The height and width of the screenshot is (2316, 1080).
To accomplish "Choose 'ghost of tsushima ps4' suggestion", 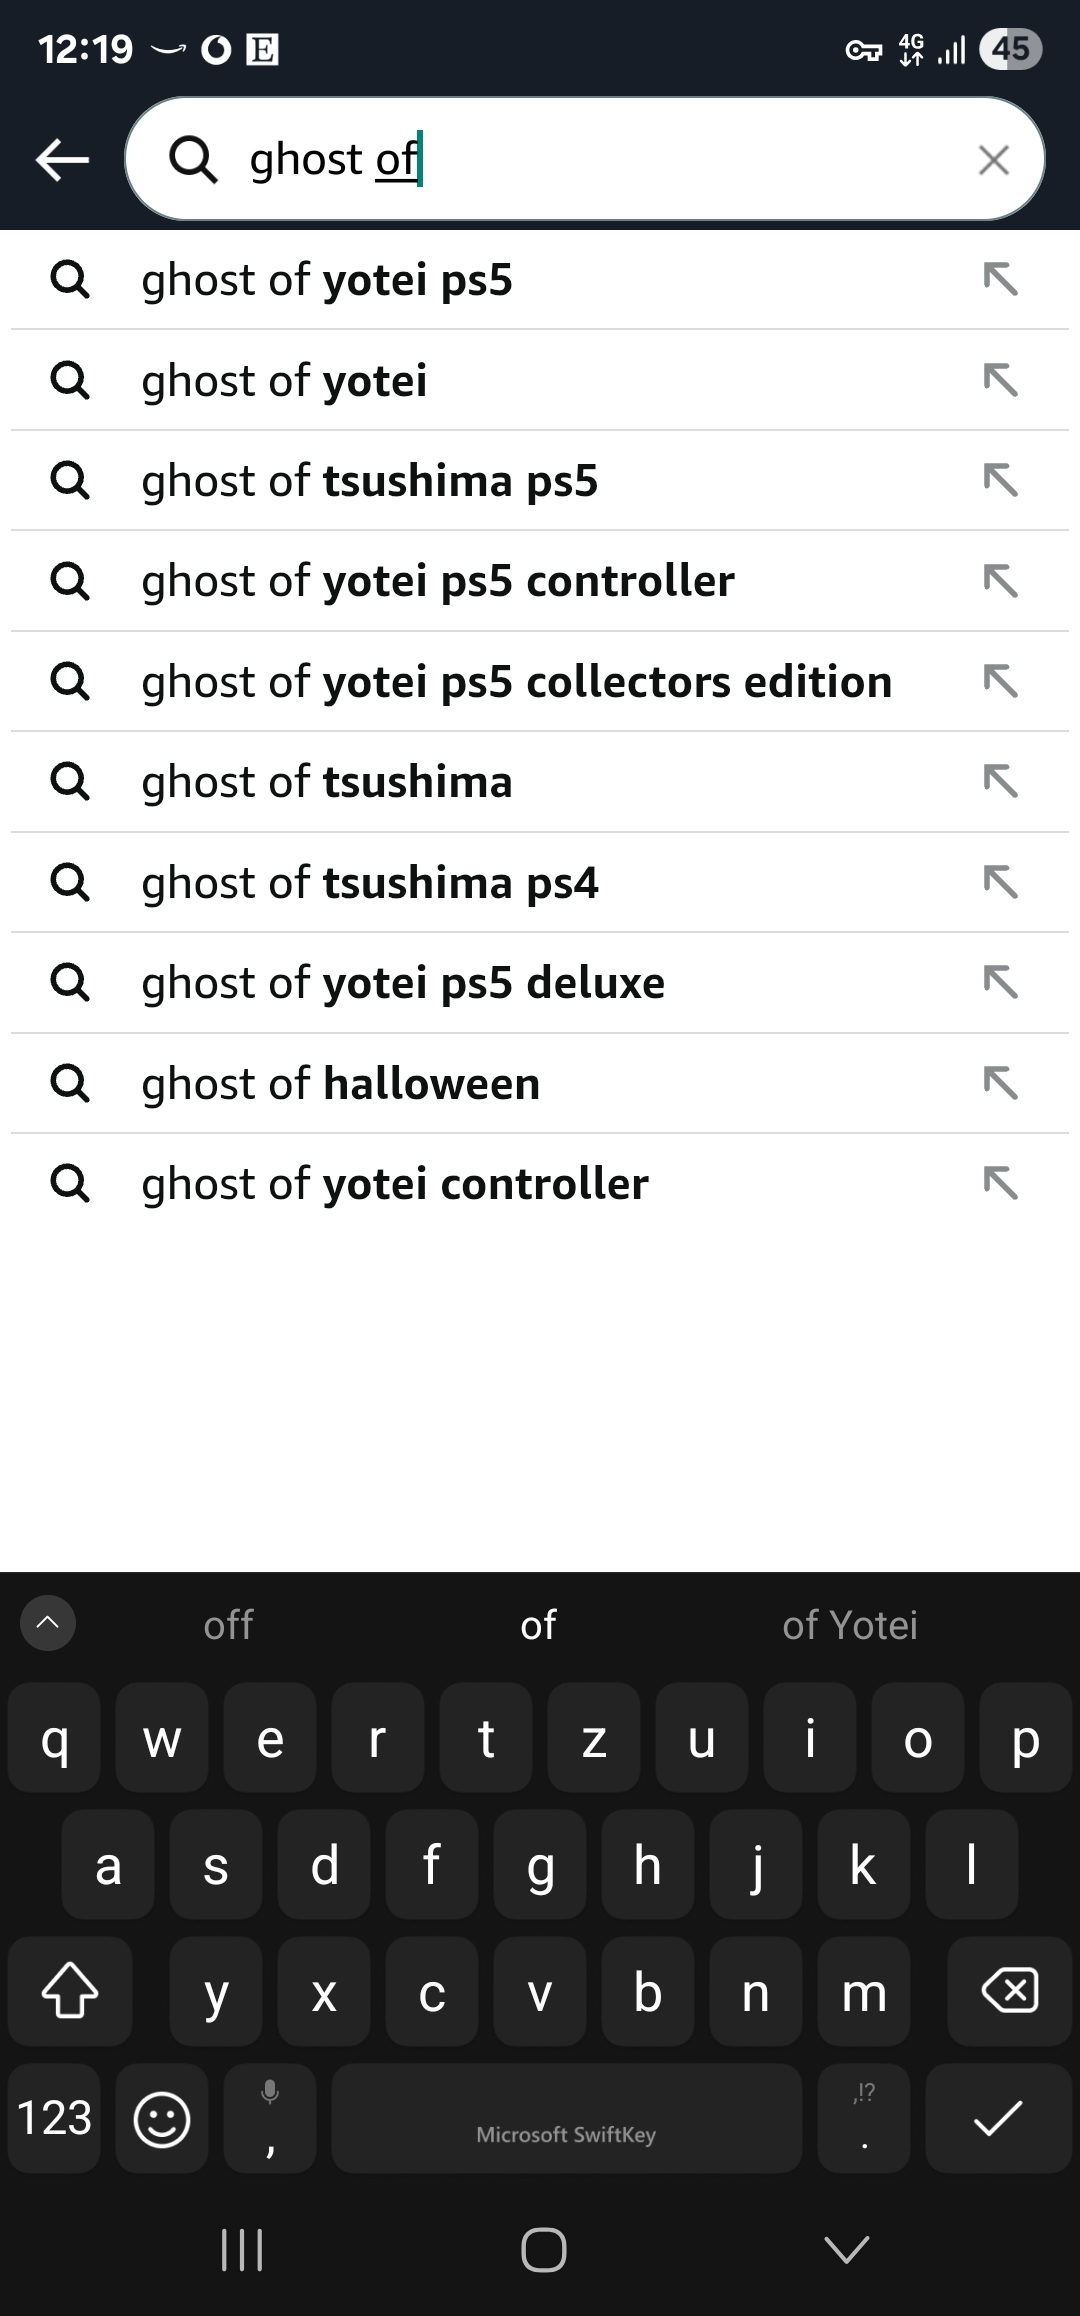I will pos(370,883).
